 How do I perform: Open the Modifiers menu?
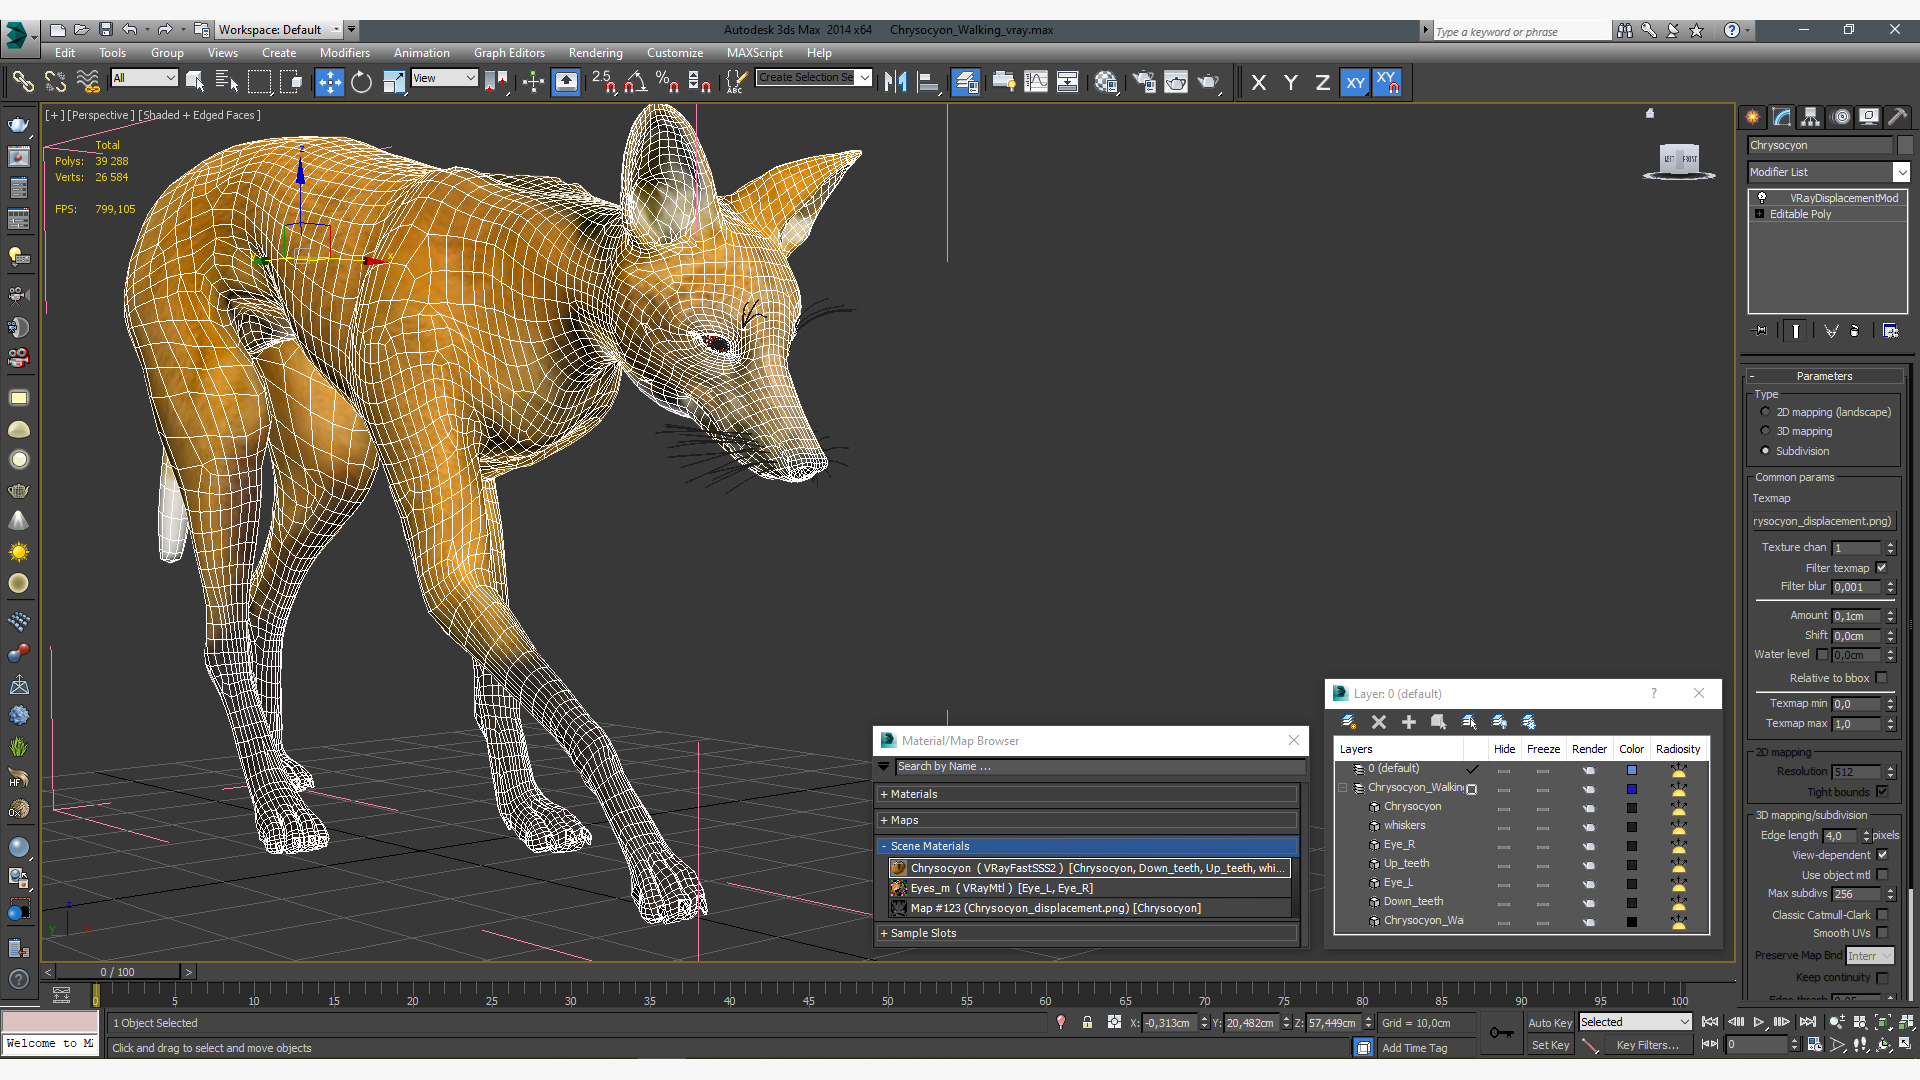[x=345, y=53]
